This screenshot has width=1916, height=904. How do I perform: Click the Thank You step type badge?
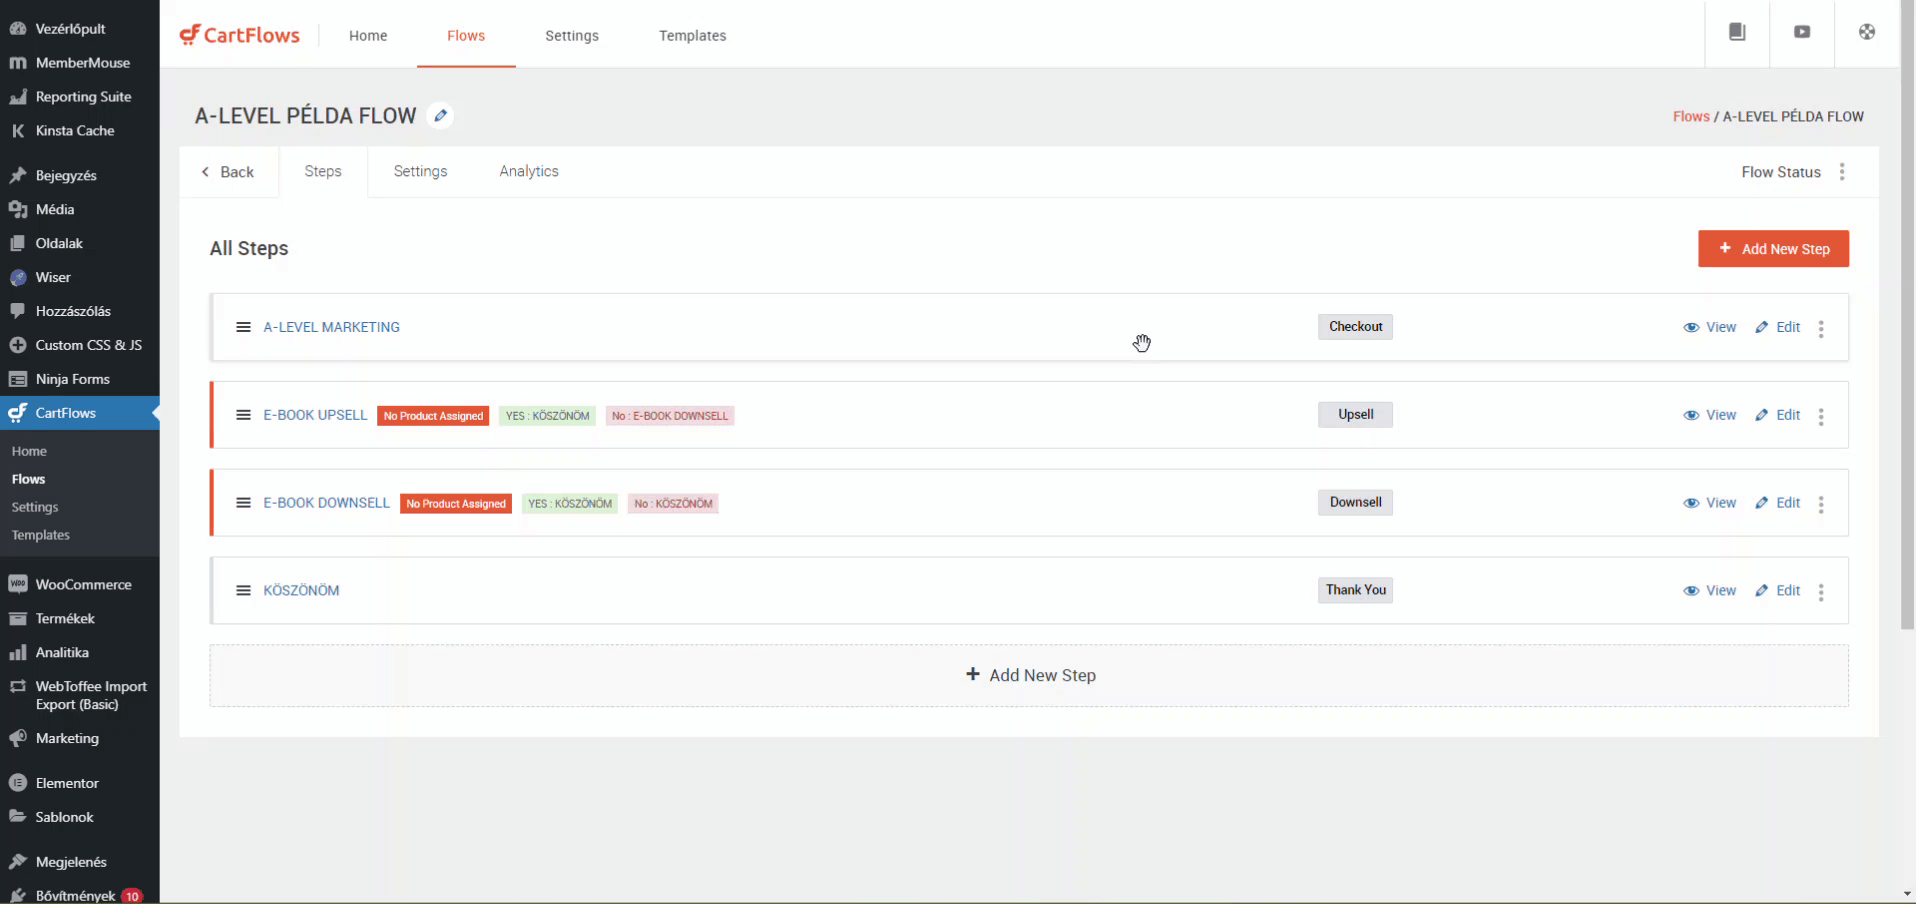(1355, 590)
